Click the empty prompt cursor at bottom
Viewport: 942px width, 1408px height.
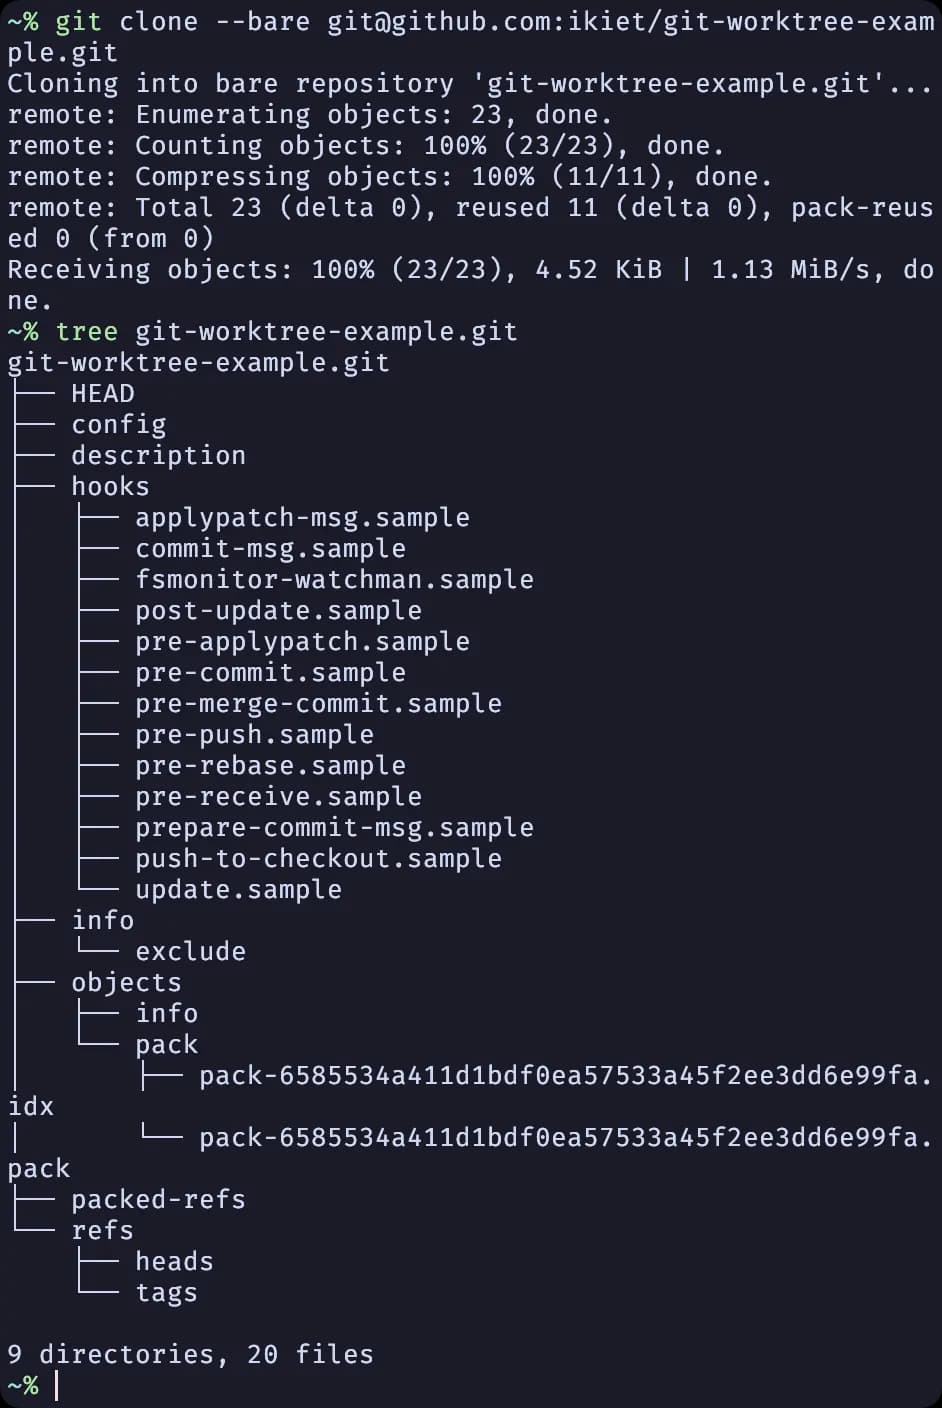(56, 1385)
